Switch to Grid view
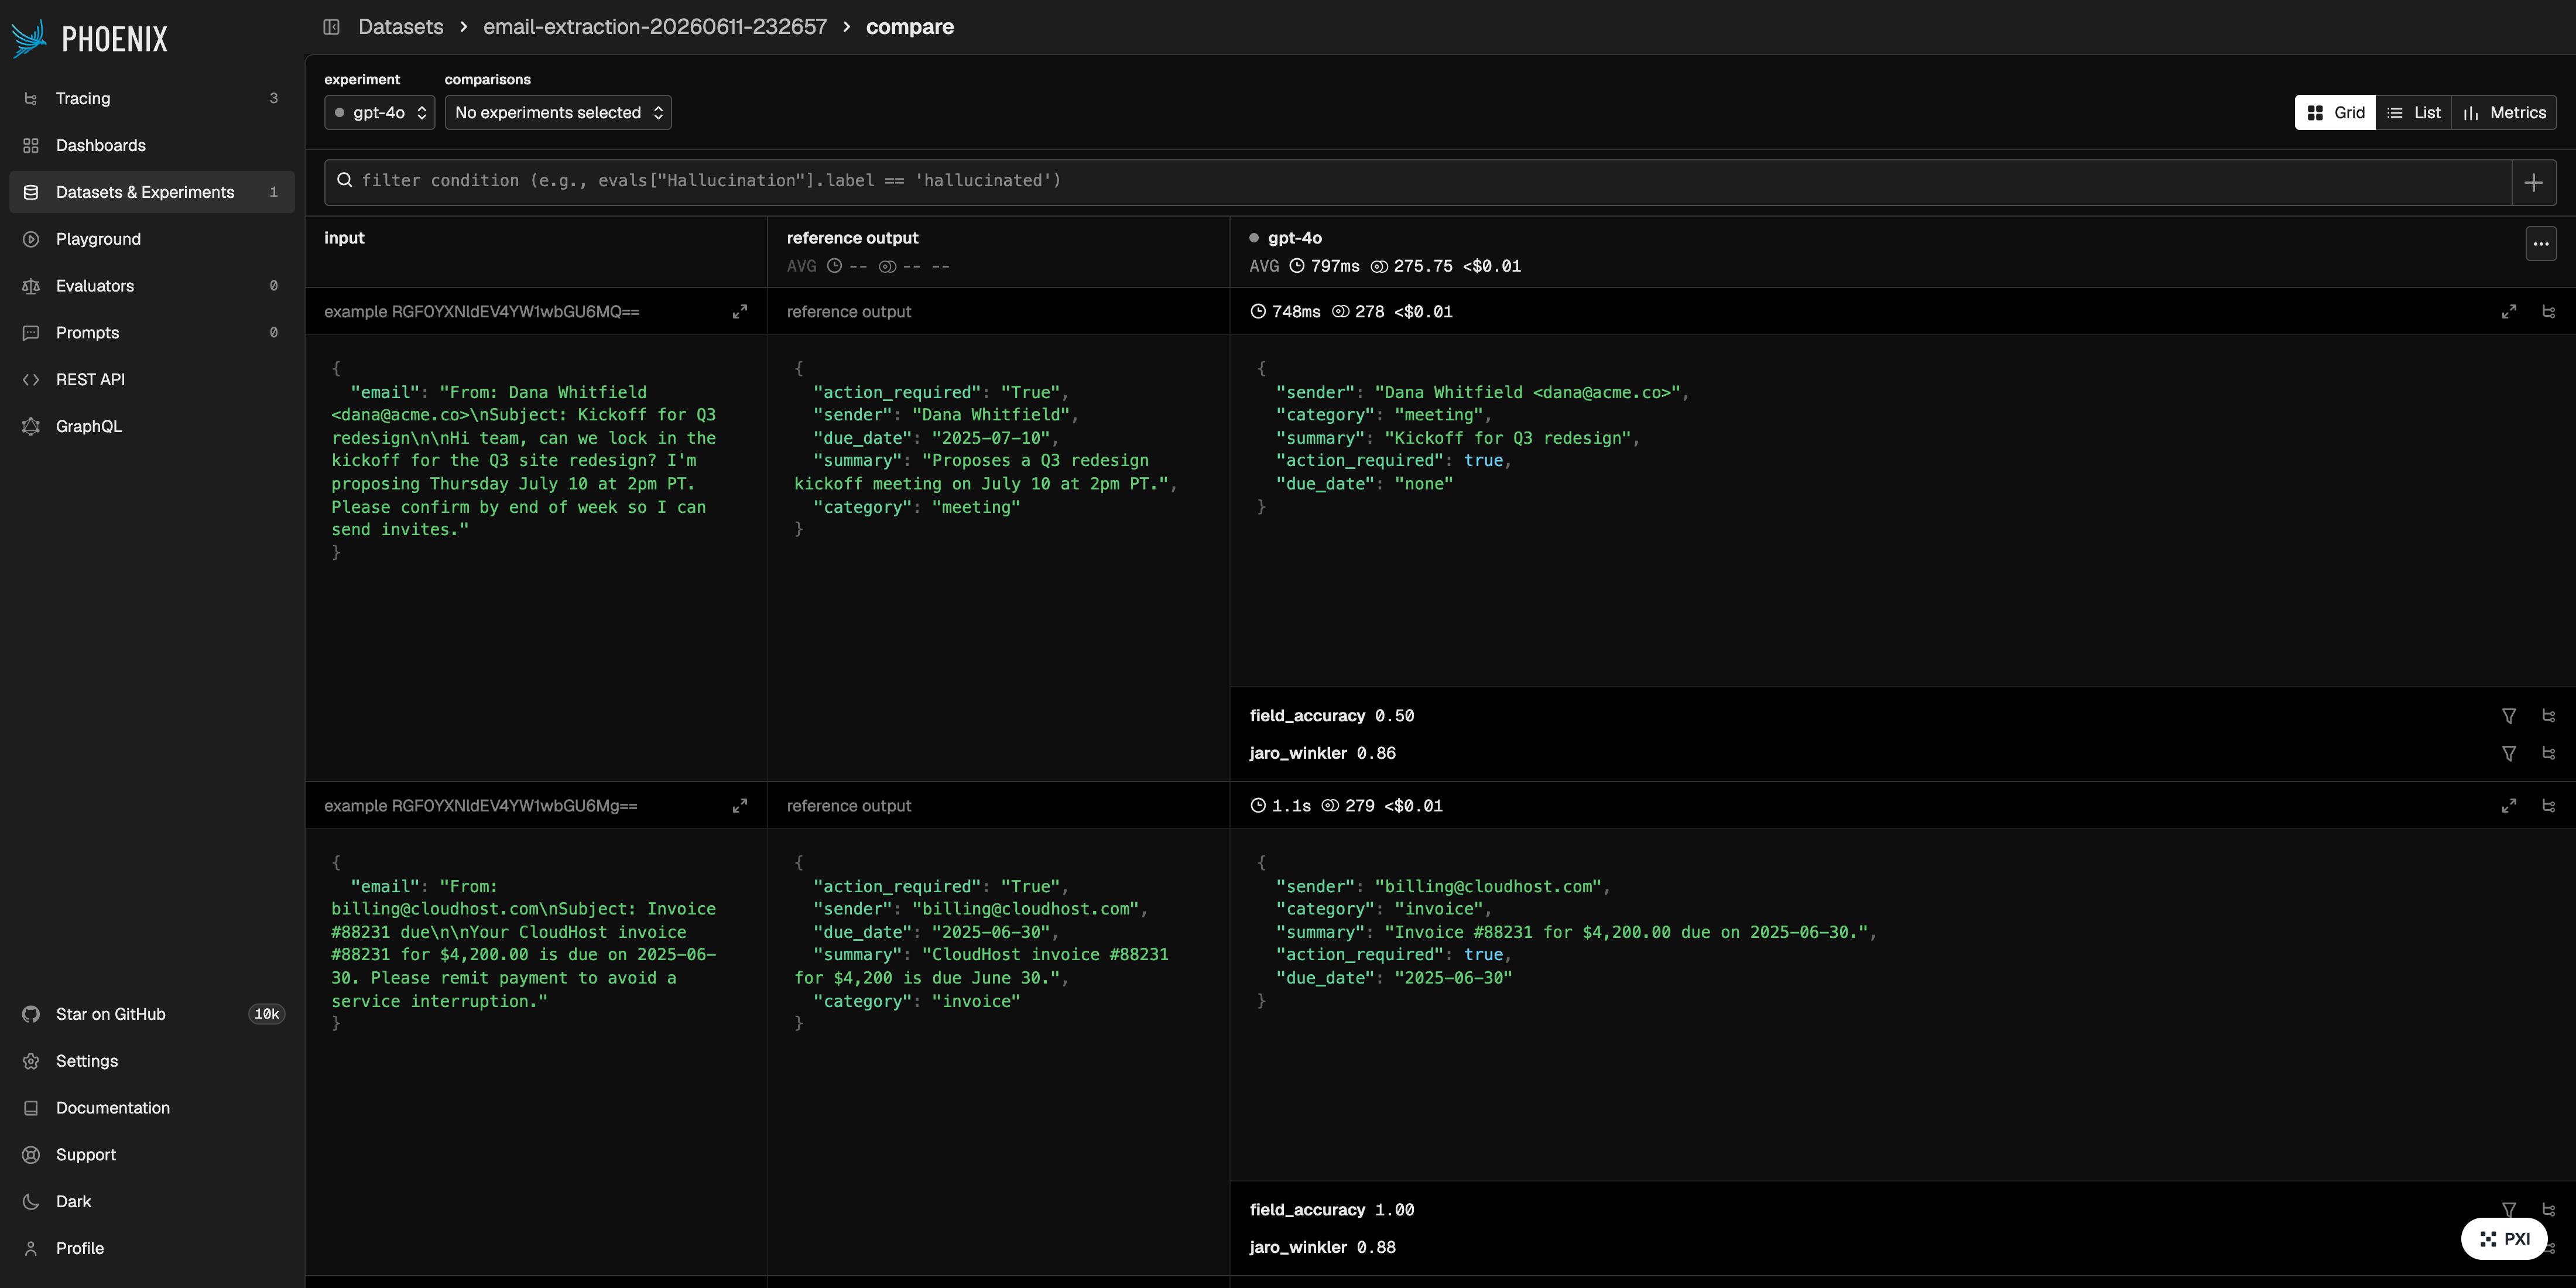This screenshot has width=2576, height=1288. (x=2335, y=113)
